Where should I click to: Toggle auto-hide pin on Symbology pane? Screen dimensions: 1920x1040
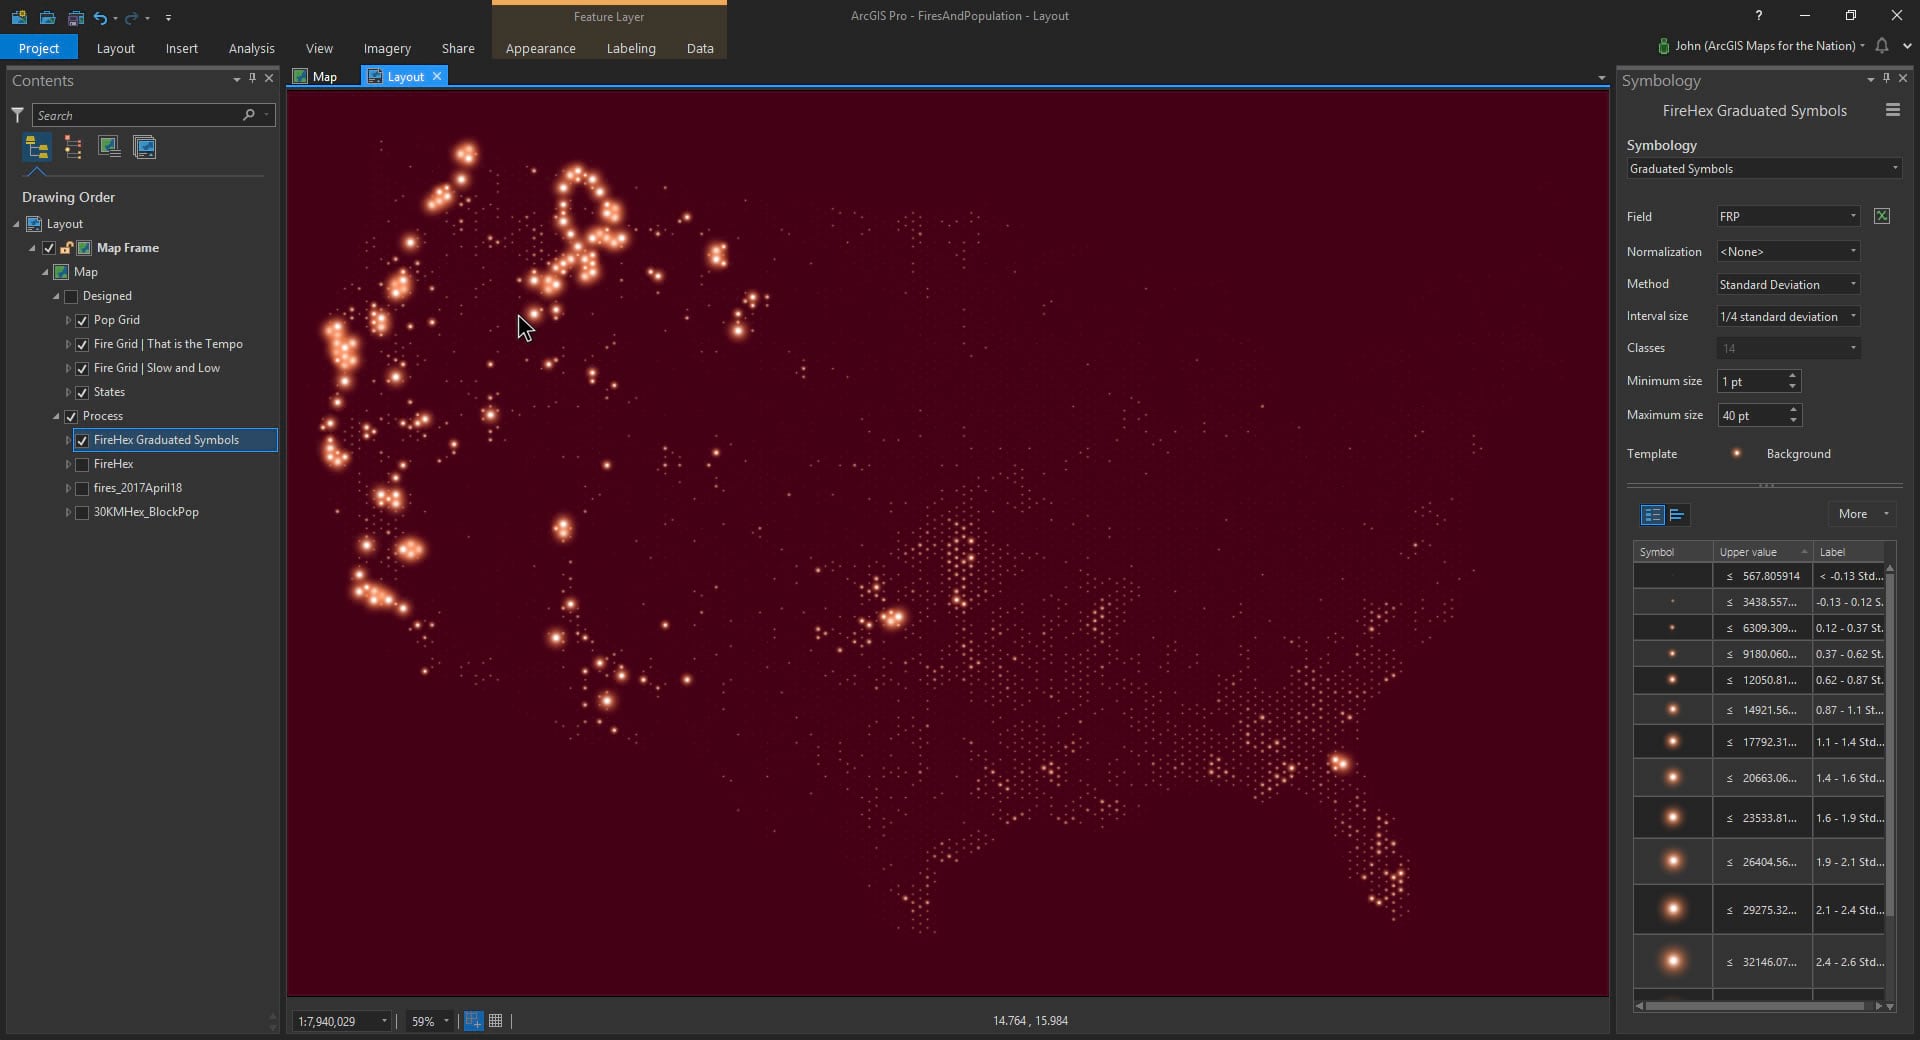[1886, 78]
